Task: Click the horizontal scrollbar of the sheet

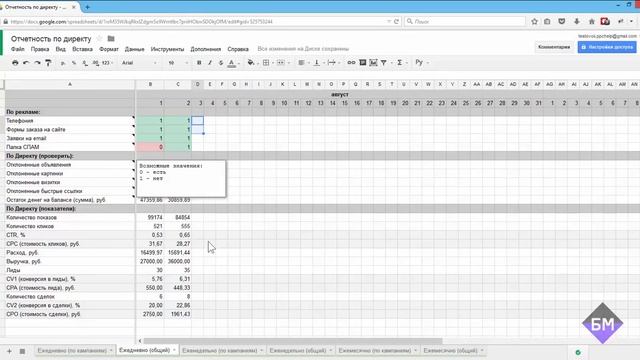Action: click(293, 341)
